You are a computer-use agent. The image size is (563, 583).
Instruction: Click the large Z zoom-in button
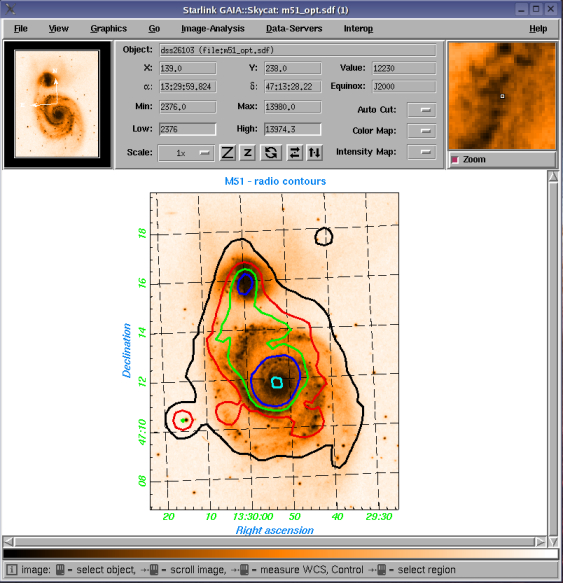click(227, 152)
